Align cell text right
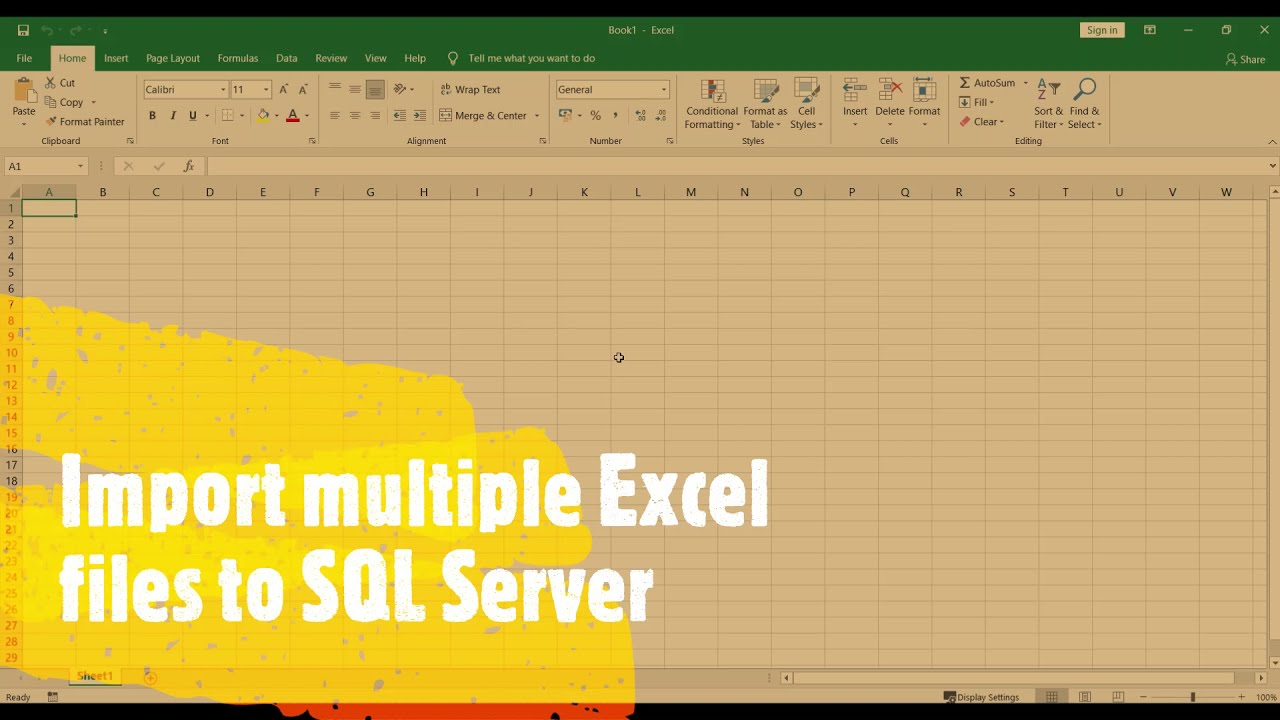Image resolution: width=1280 pixels, height=720 pixels. click(375, 116)
